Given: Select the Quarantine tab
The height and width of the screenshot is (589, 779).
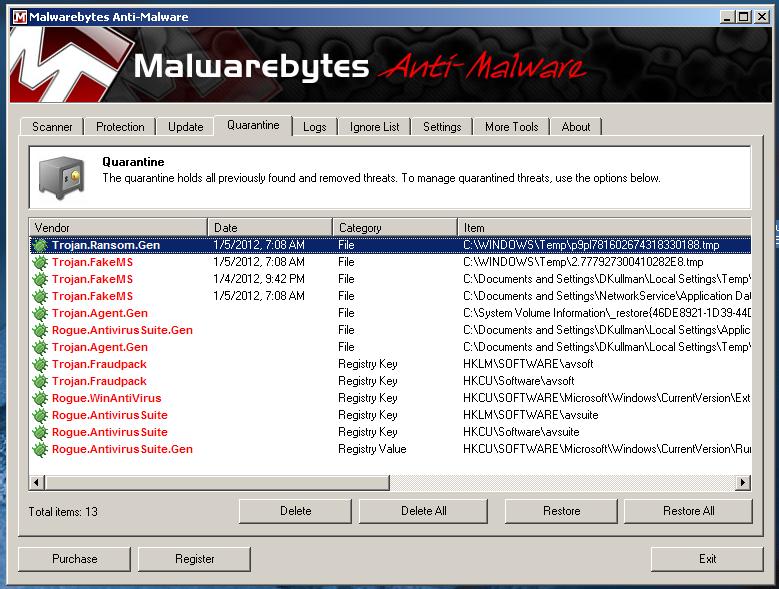Looking at the screenshot, I should (253, 125).
